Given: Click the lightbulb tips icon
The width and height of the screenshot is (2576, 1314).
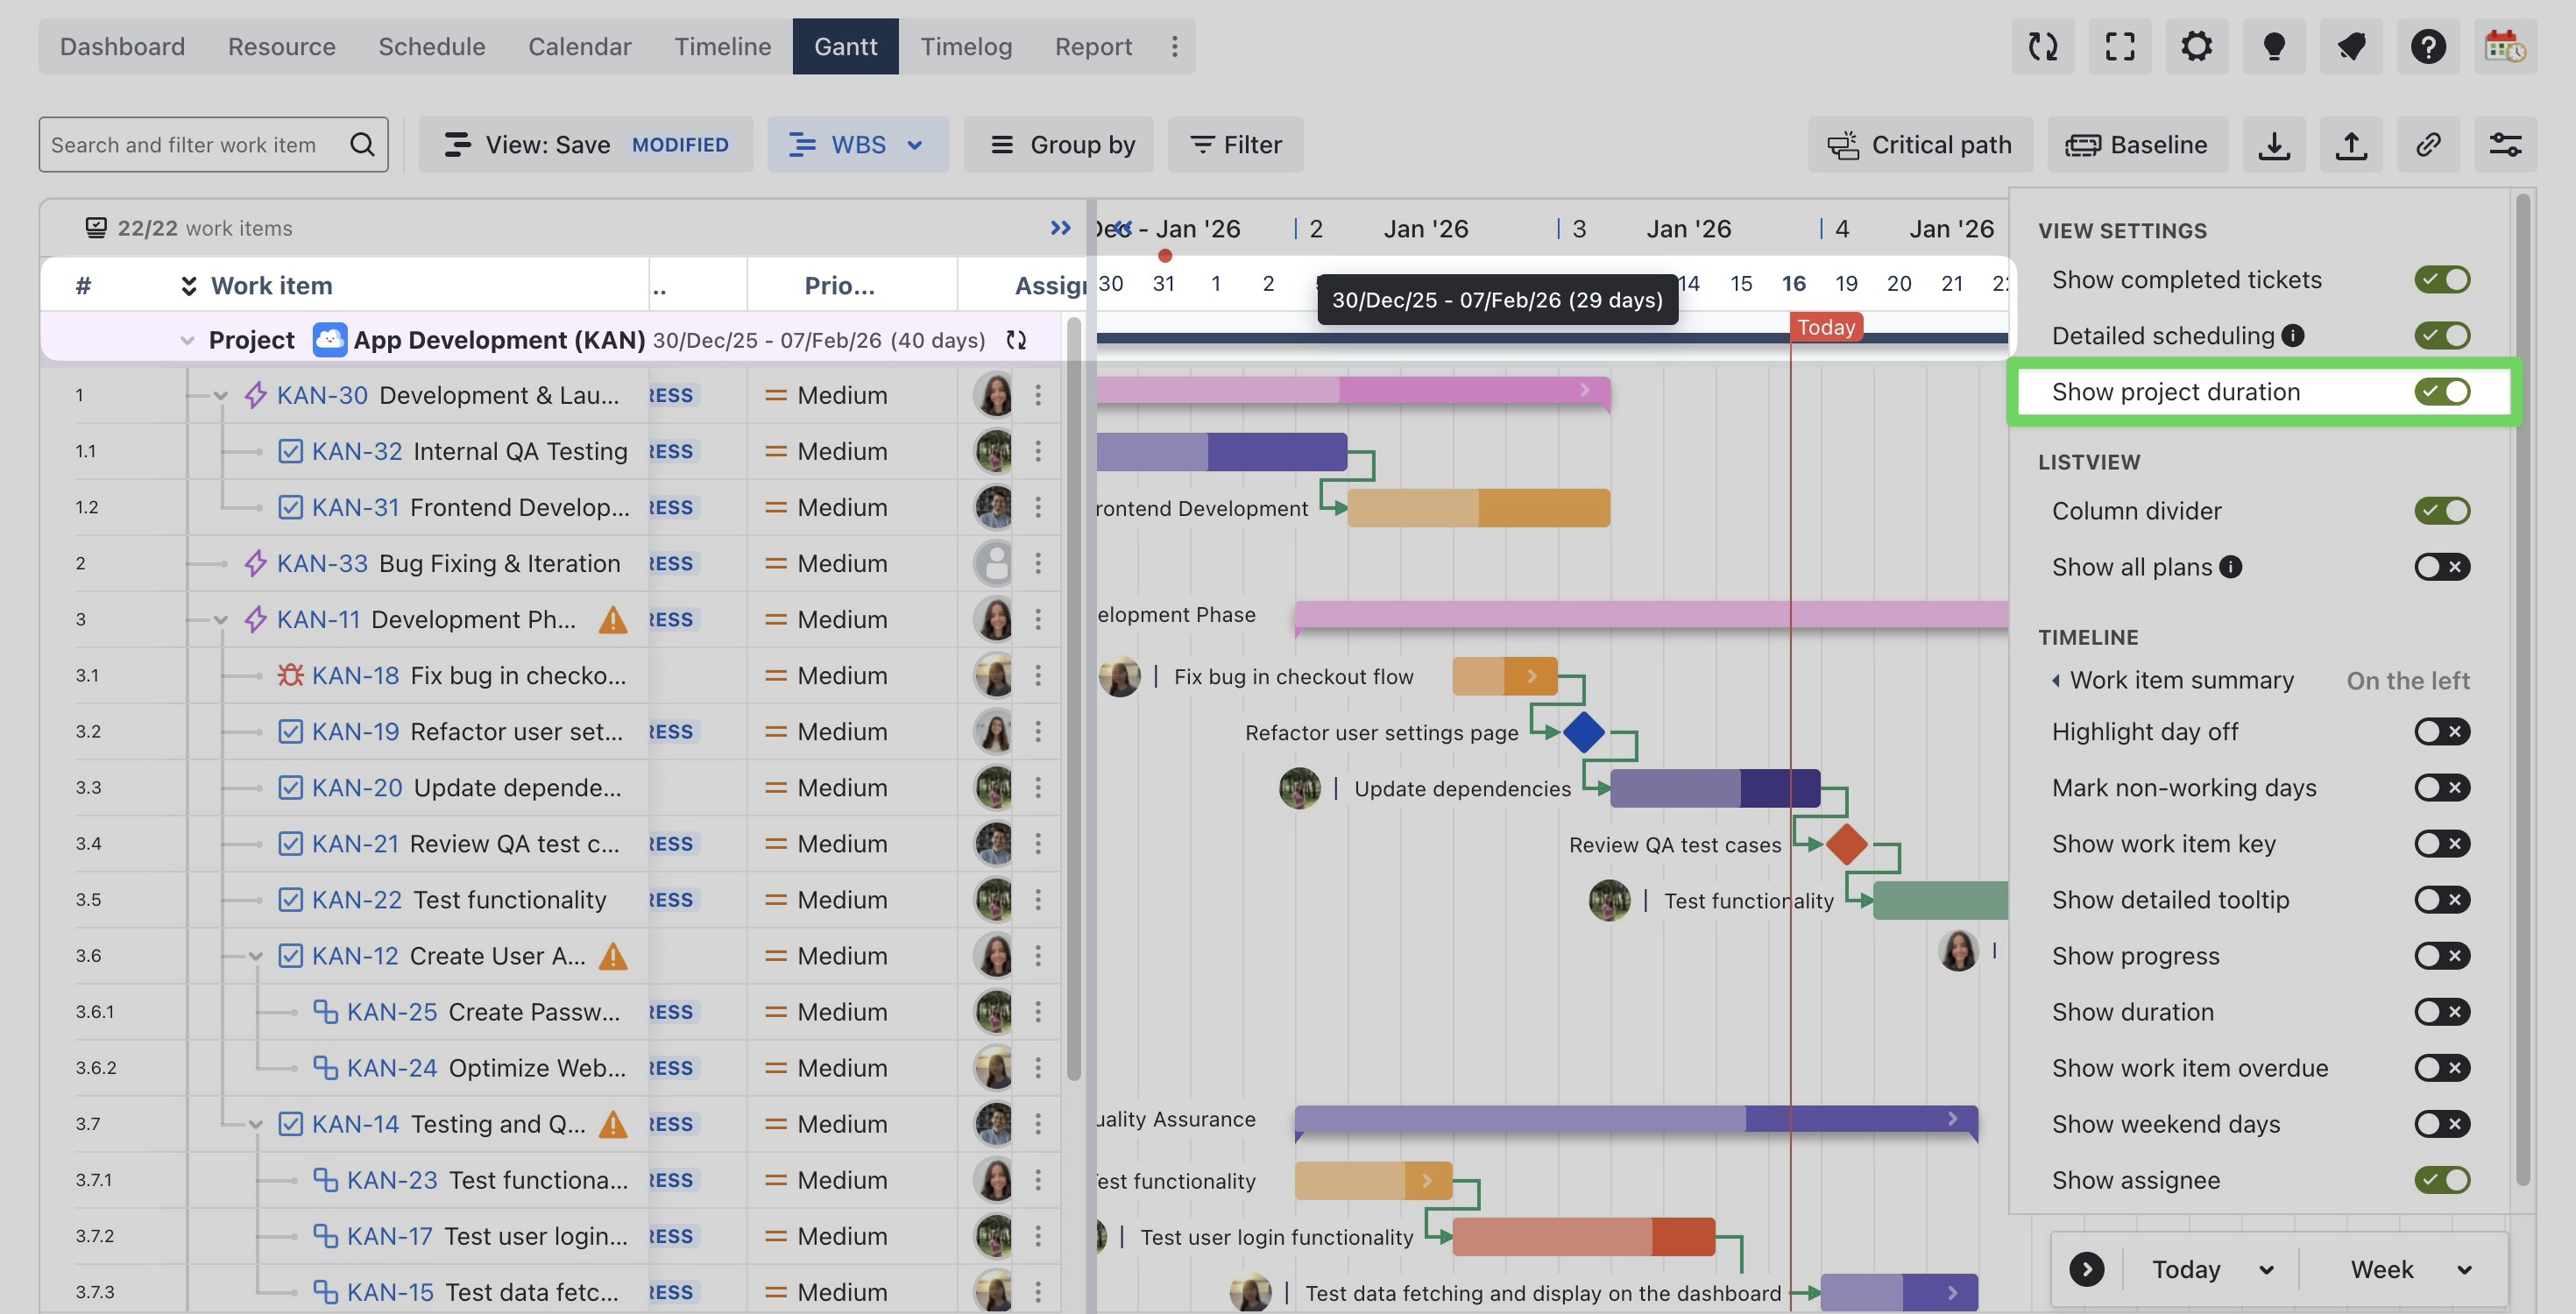Looking at the screenshot, I should click(x=2274, y=46).
